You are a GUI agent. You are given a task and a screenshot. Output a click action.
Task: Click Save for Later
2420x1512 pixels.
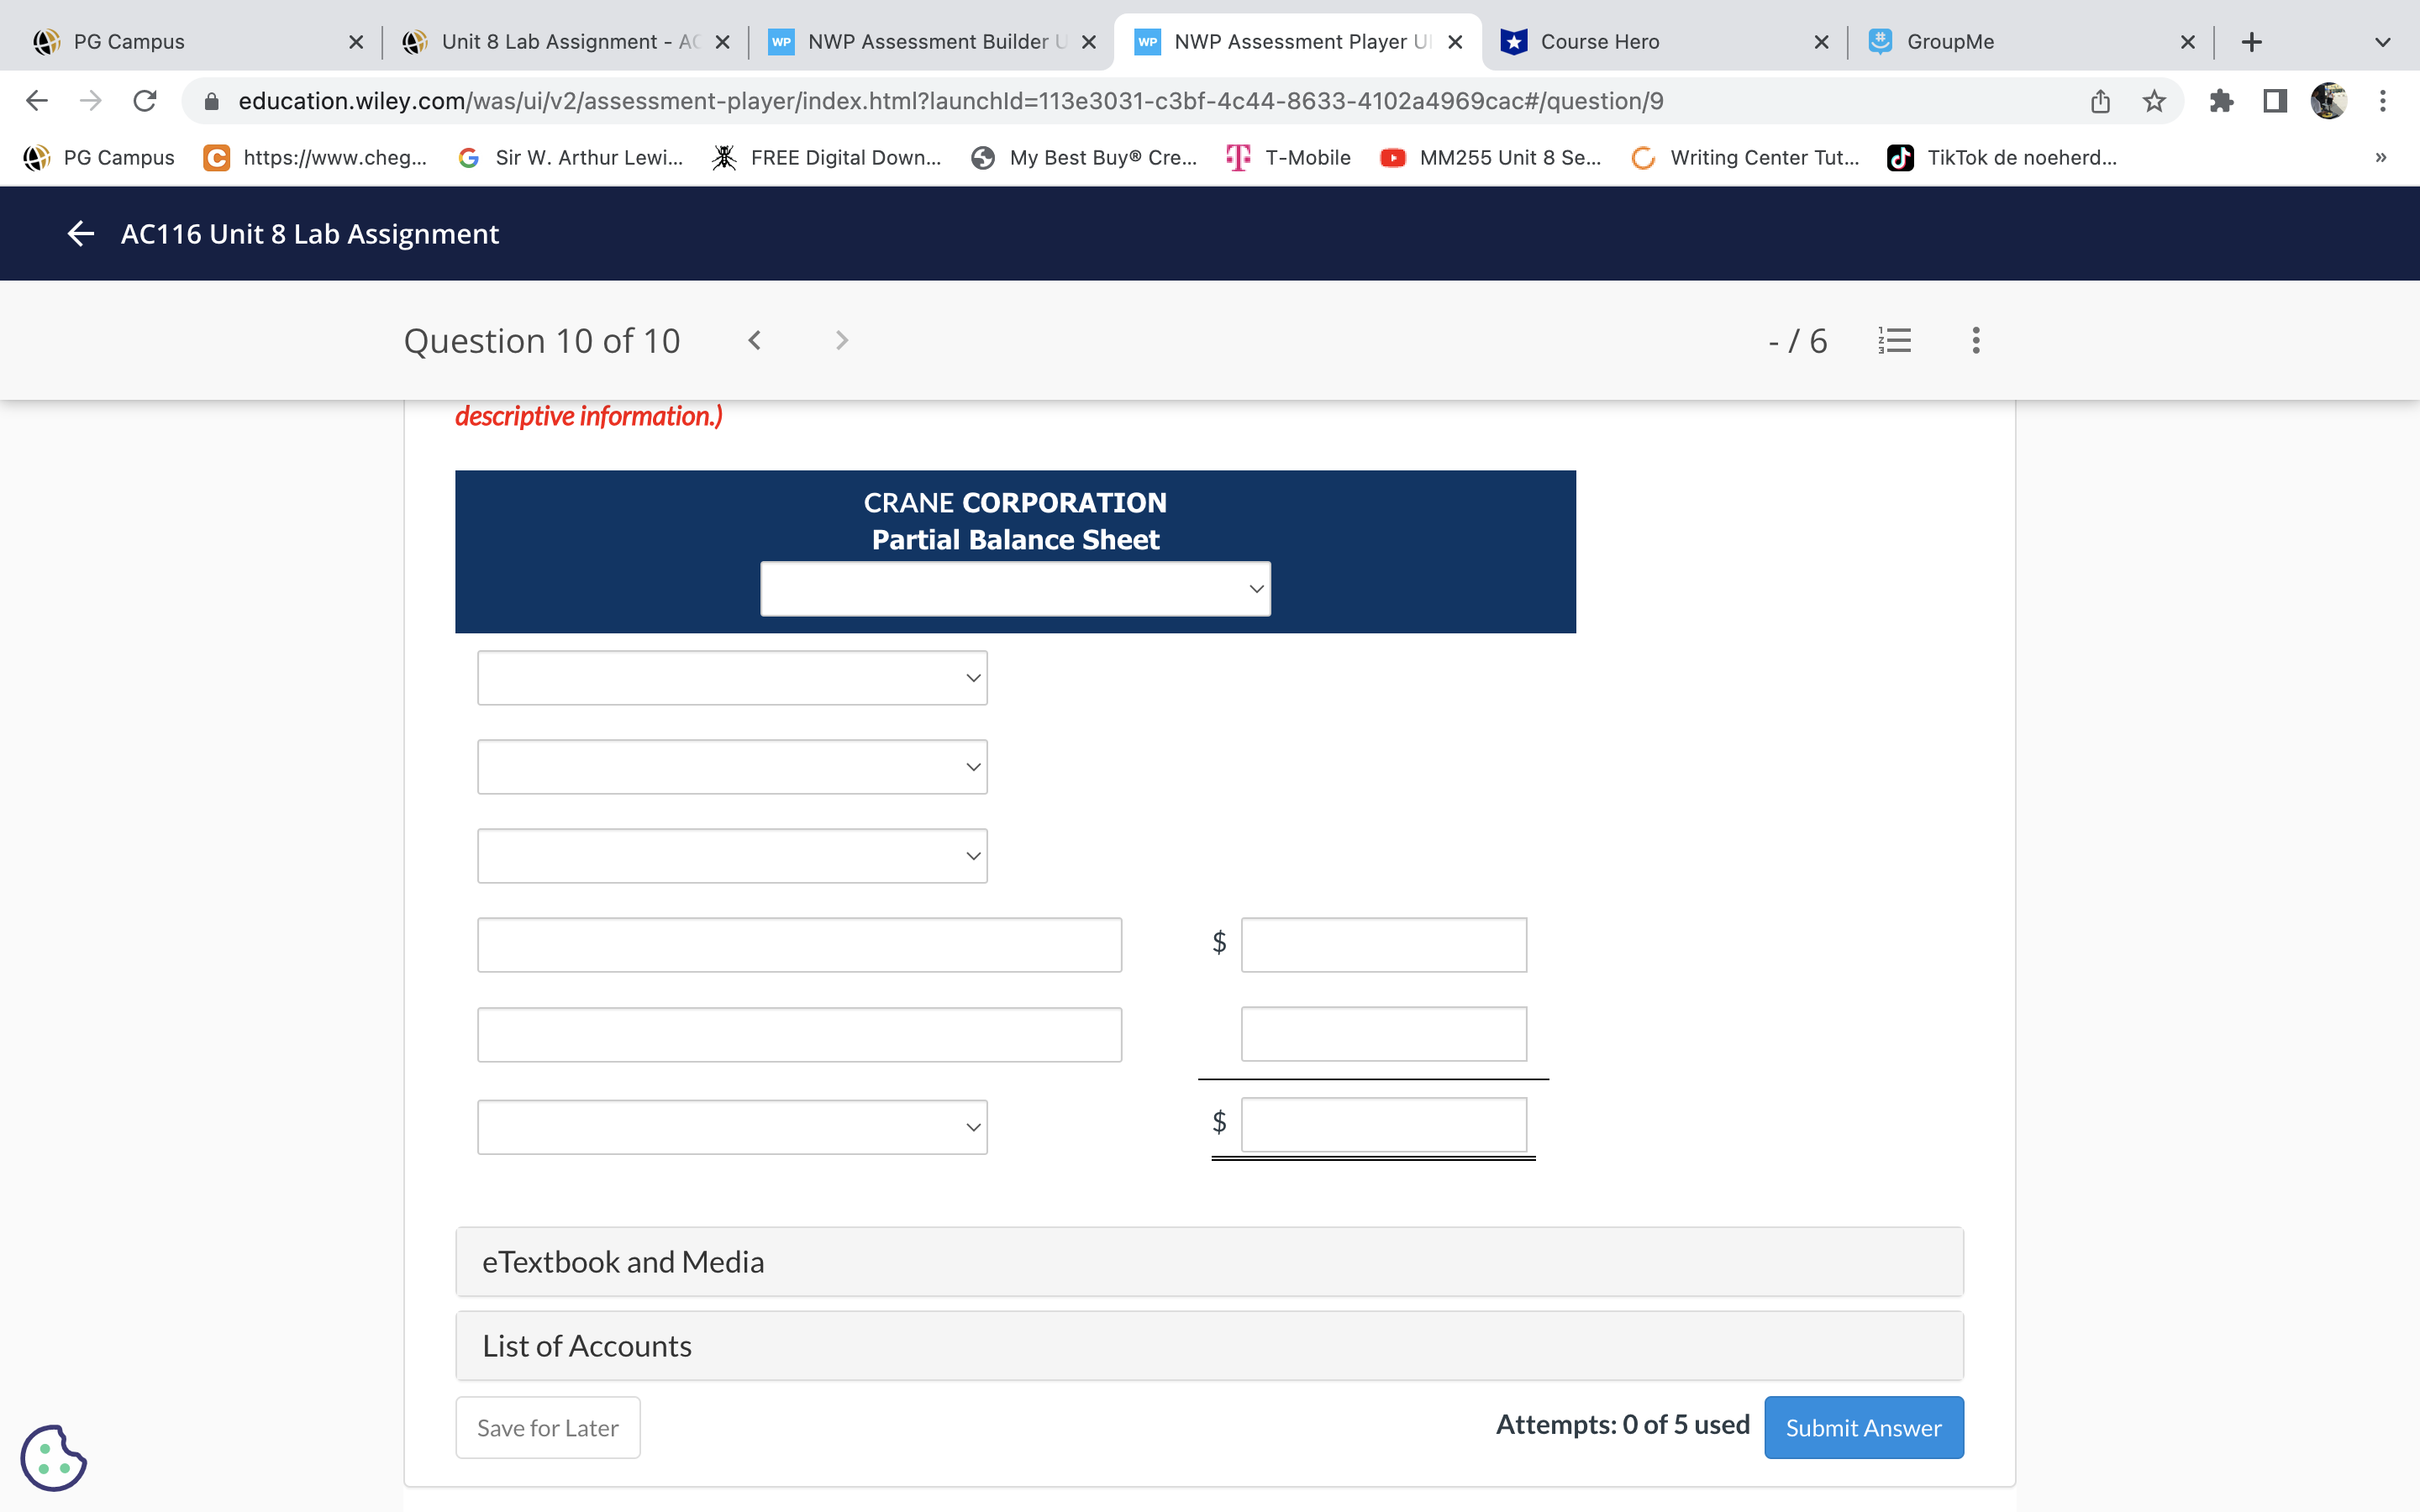click(547, 1427)
